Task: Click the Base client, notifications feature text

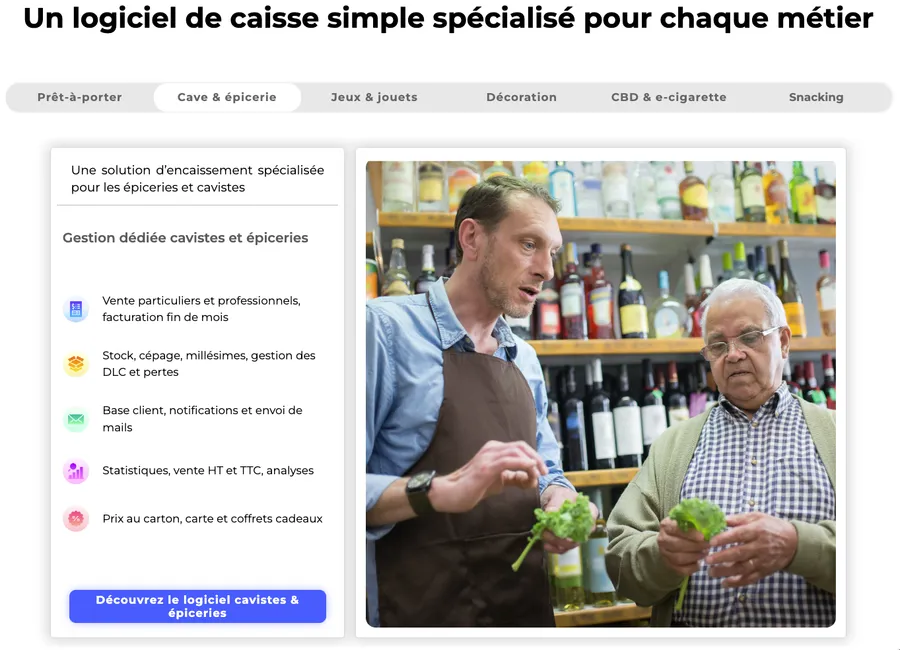Action: point(202,419)
